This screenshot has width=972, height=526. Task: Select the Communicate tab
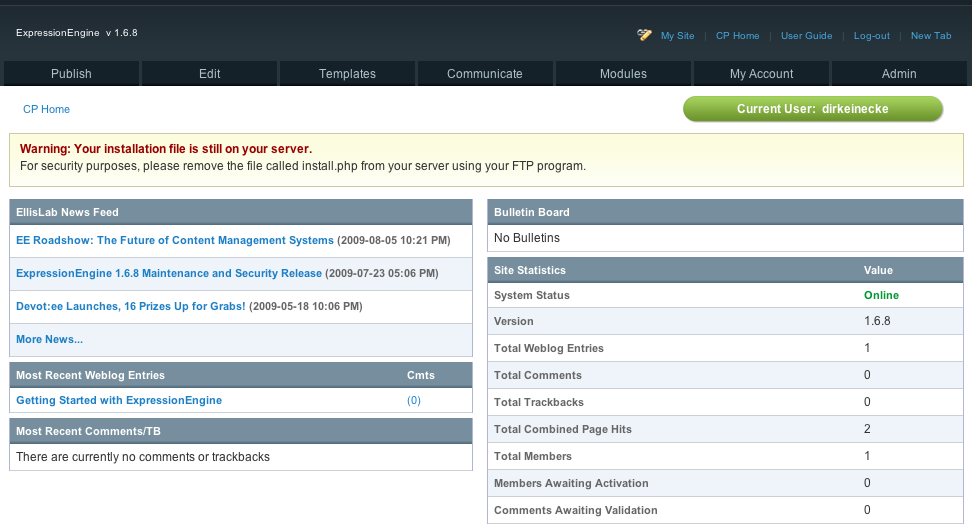[485, 74]
